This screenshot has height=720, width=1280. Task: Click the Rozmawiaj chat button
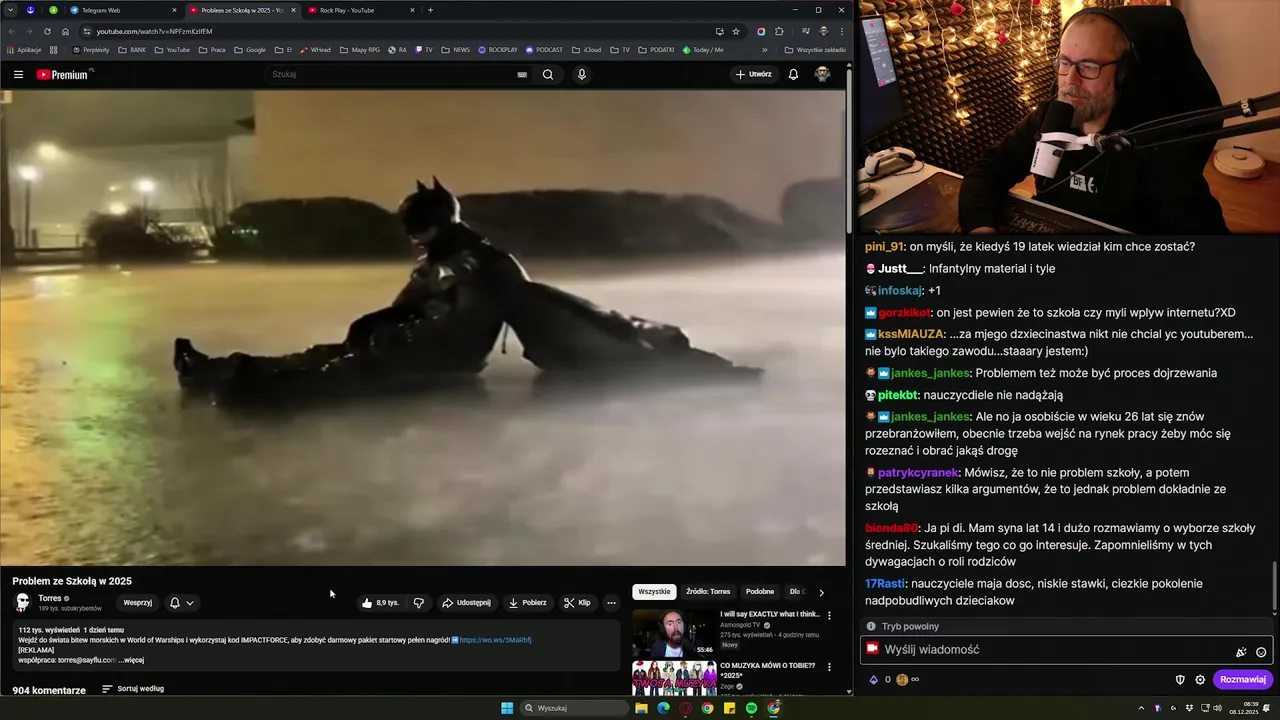coord(1243,680)
